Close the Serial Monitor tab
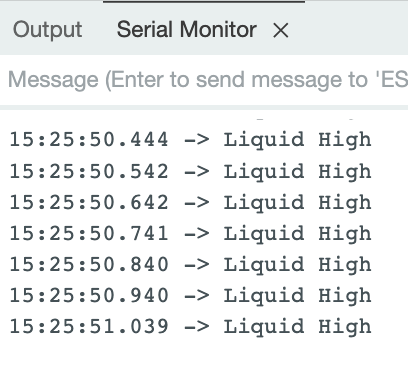 click(x=280, y=31)
